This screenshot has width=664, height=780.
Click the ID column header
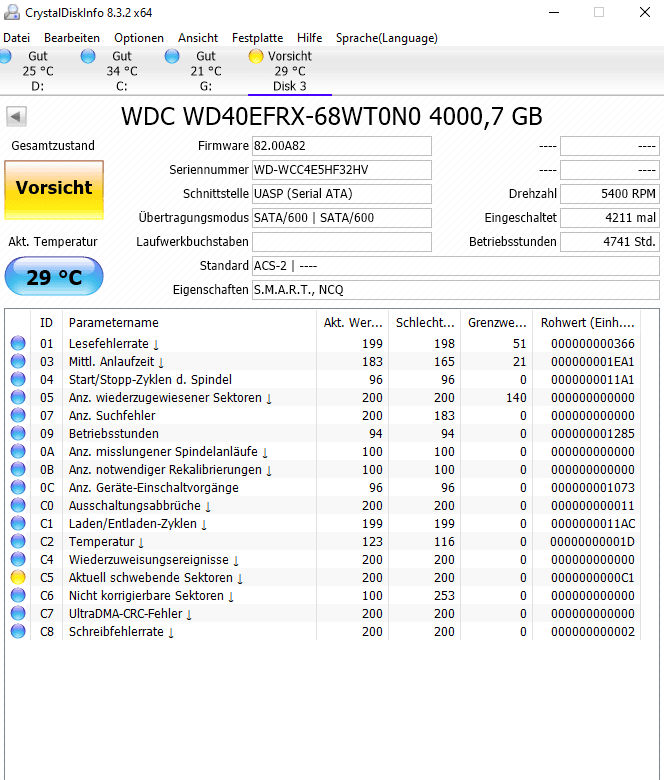pyautogui.click(x=46, y=322)
